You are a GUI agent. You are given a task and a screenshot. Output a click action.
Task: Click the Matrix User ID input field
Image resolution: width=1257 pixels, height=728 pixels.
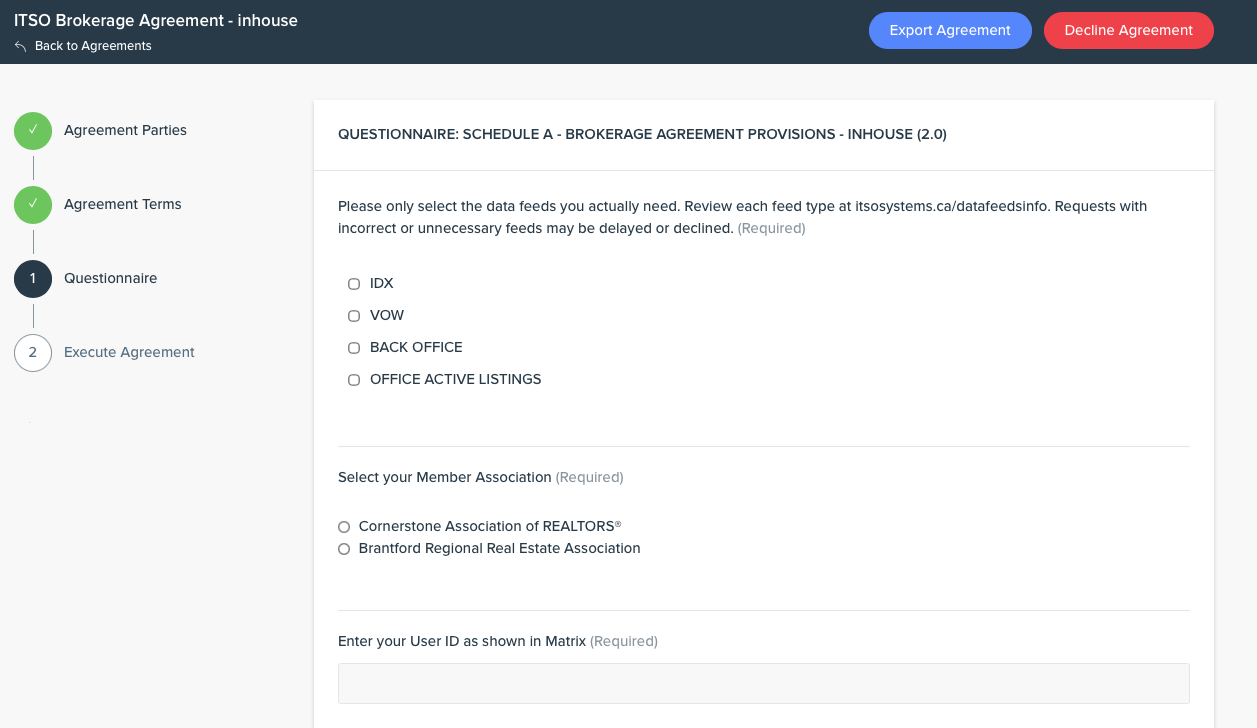pos(763,683)
